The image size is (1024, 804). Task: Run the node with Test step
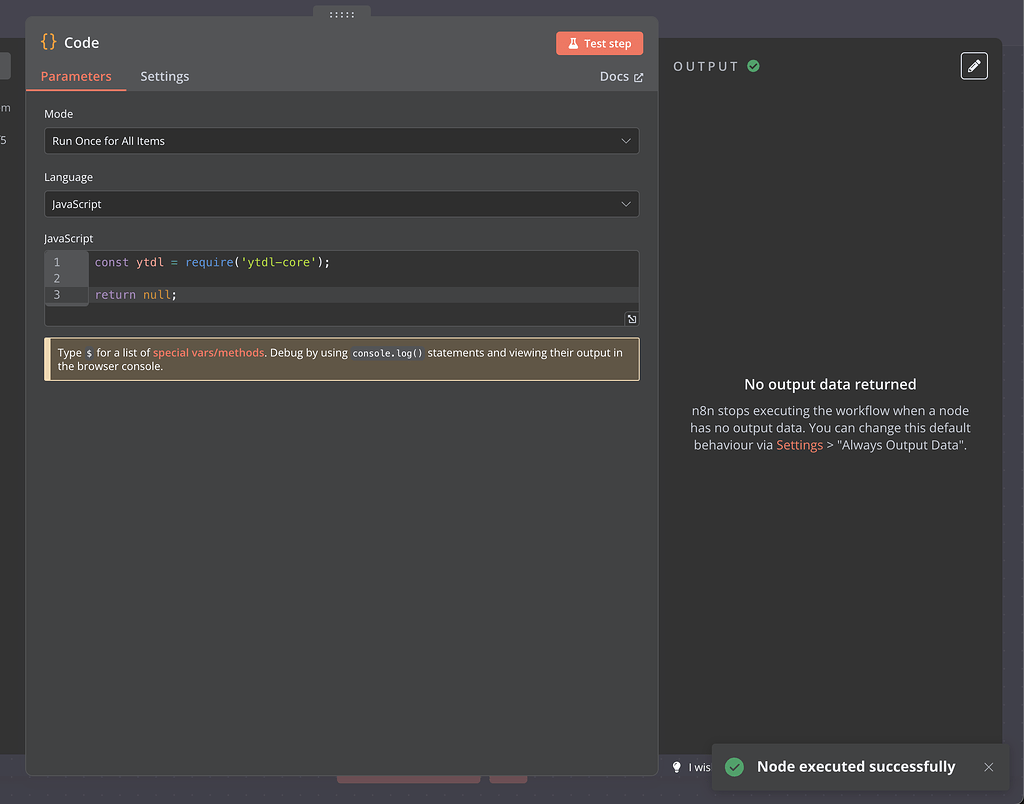tap(599, 43)
